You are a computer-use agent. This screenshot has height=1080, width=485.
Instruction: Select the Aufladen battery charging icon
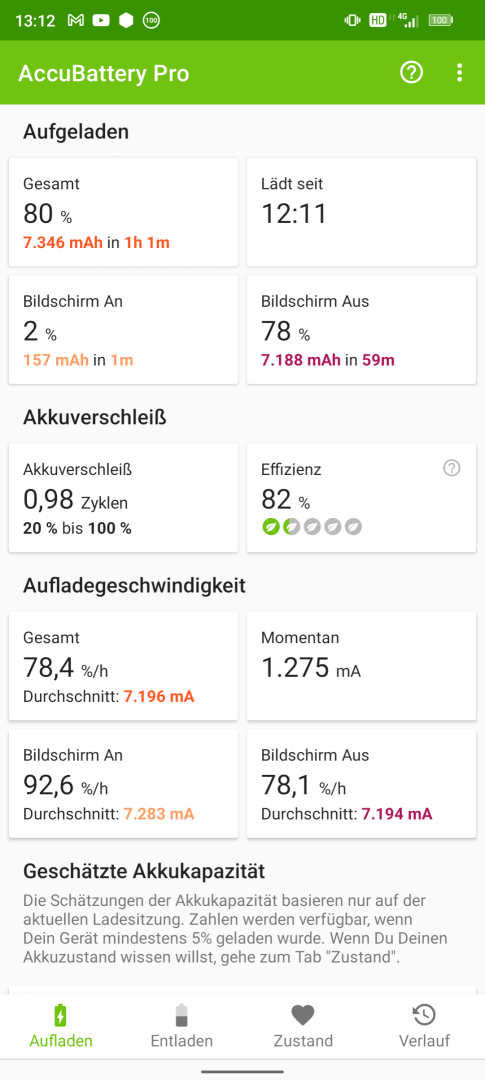click(61, 1015)
